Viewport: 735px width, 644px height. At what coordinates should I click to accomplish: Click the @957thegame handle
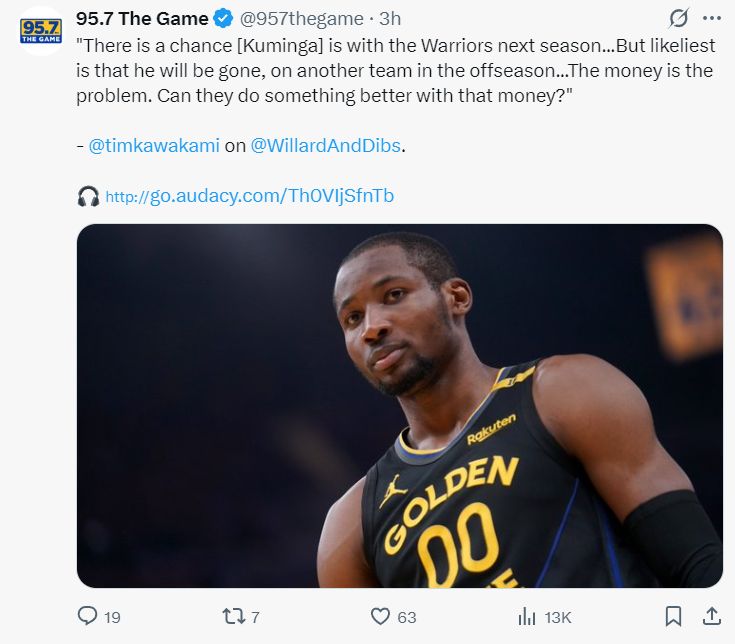301,19
